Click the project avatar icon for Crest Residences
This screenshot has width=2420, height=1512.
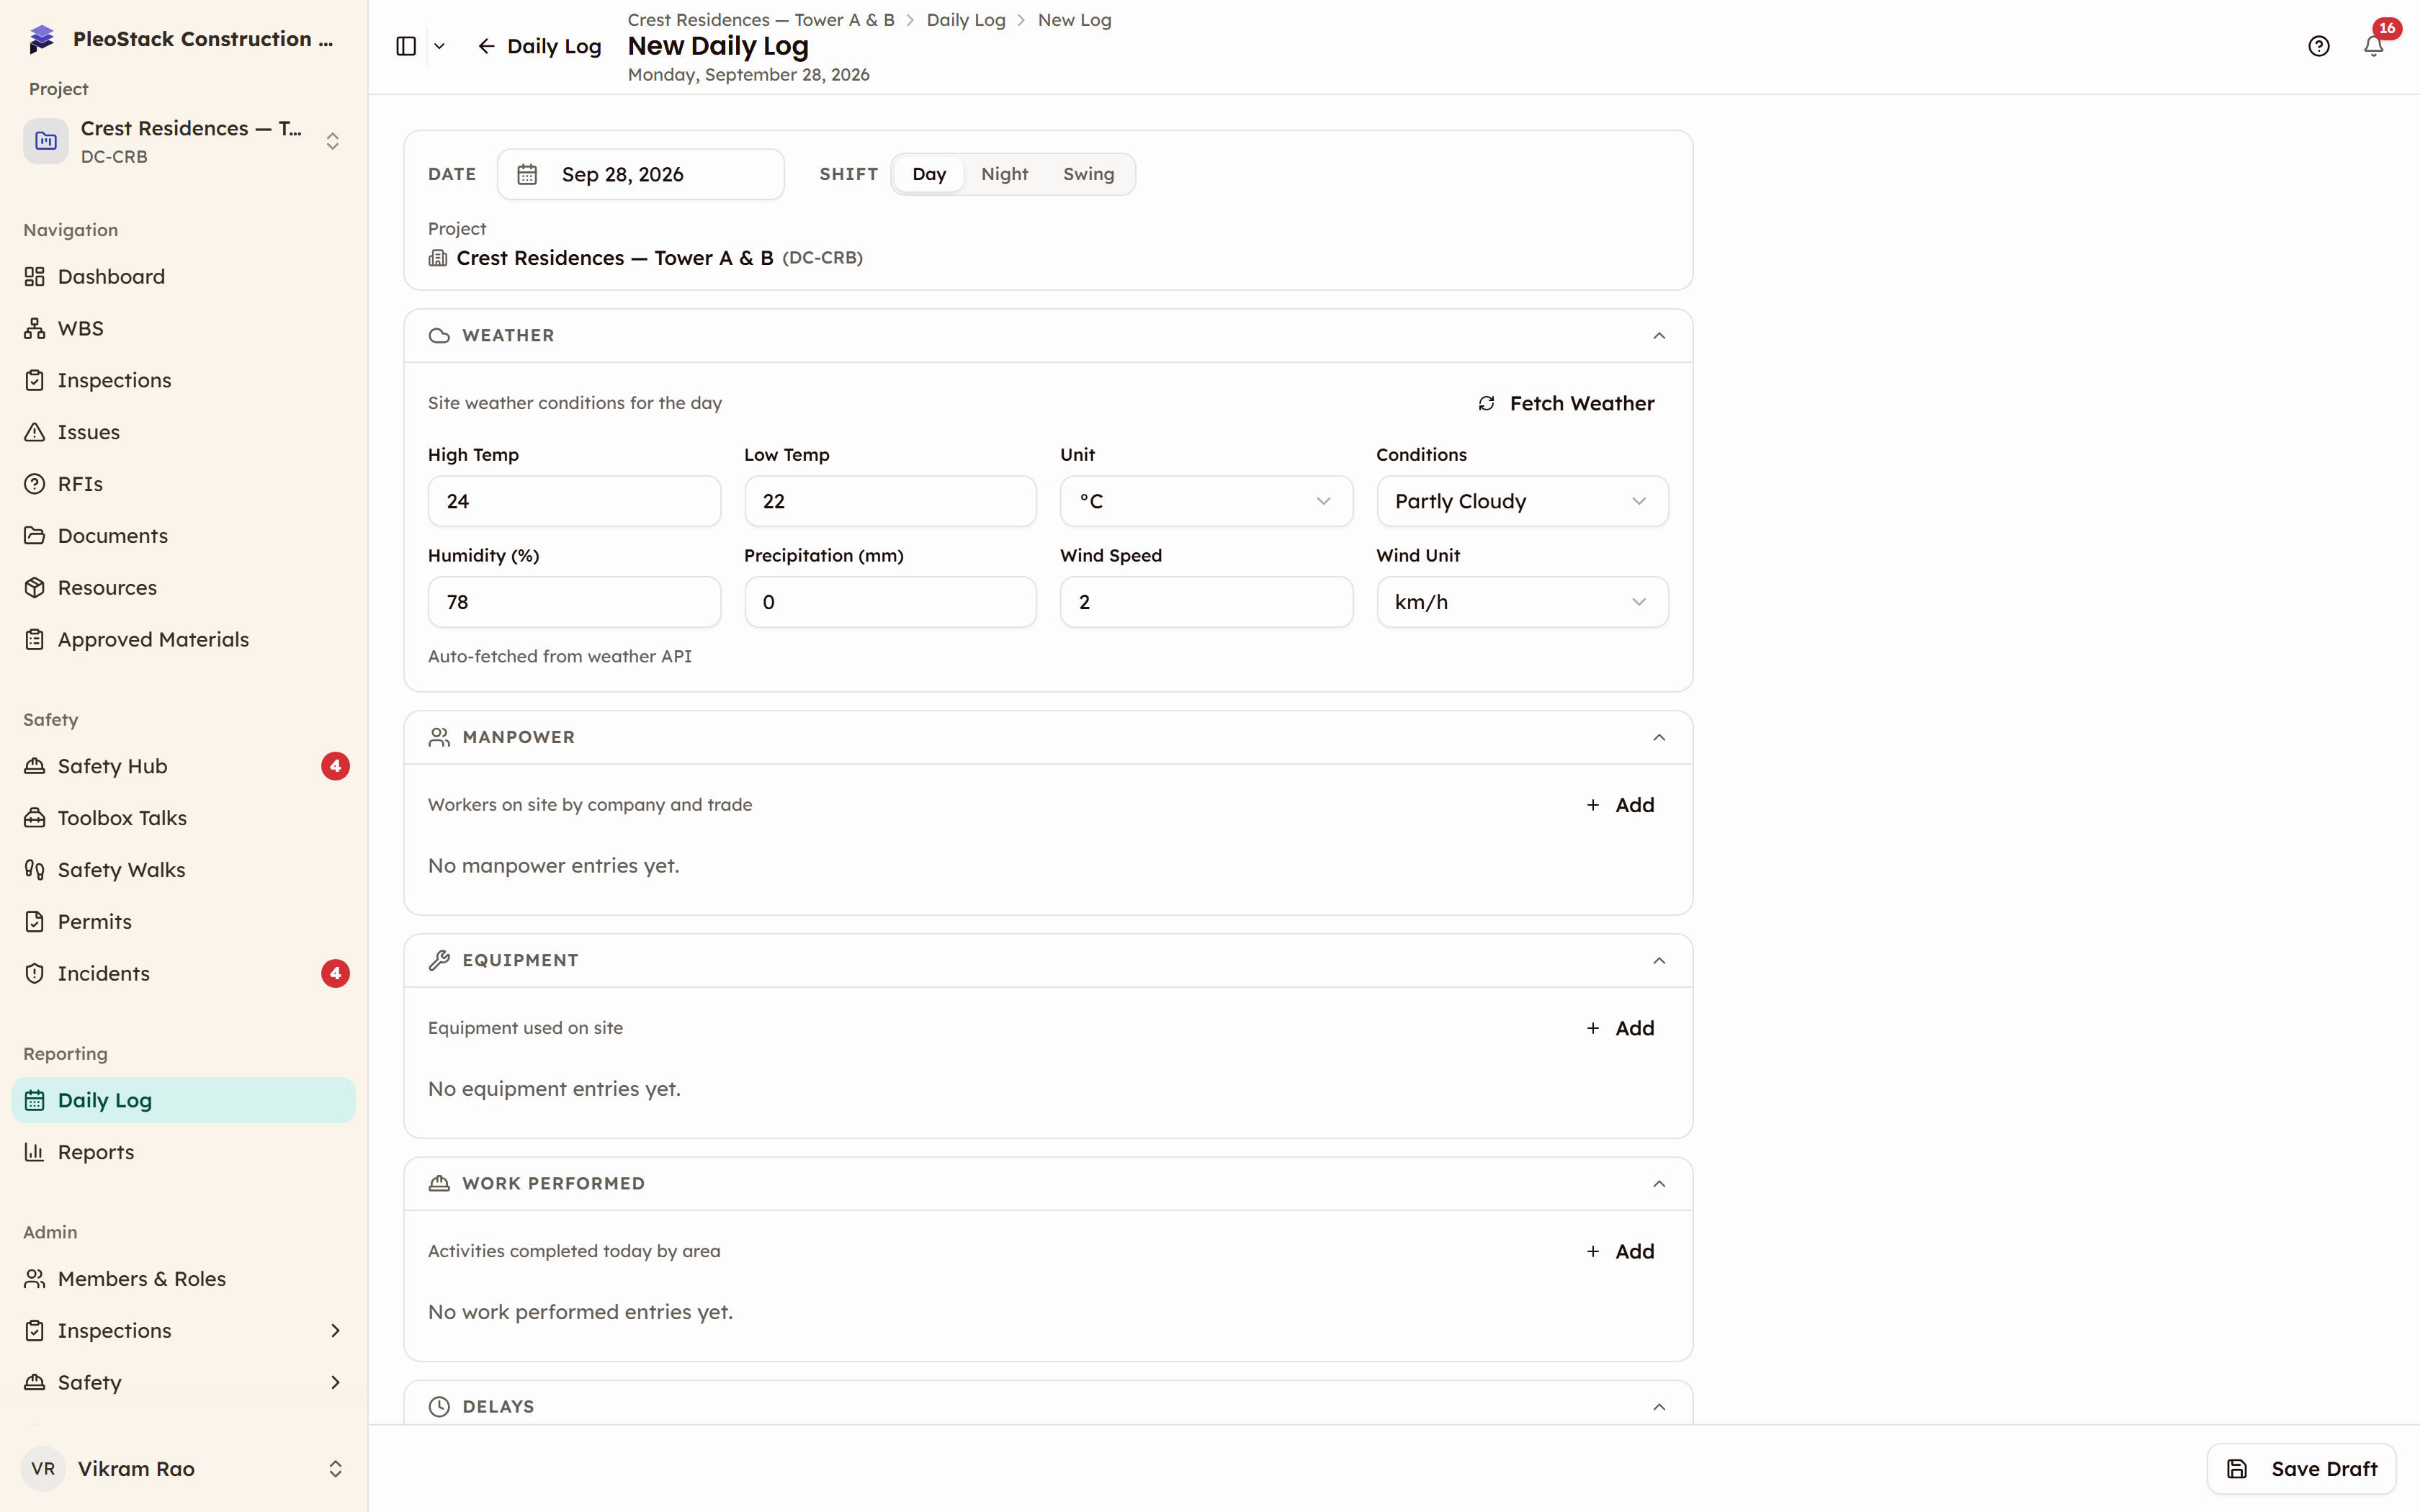coord(46,141)
